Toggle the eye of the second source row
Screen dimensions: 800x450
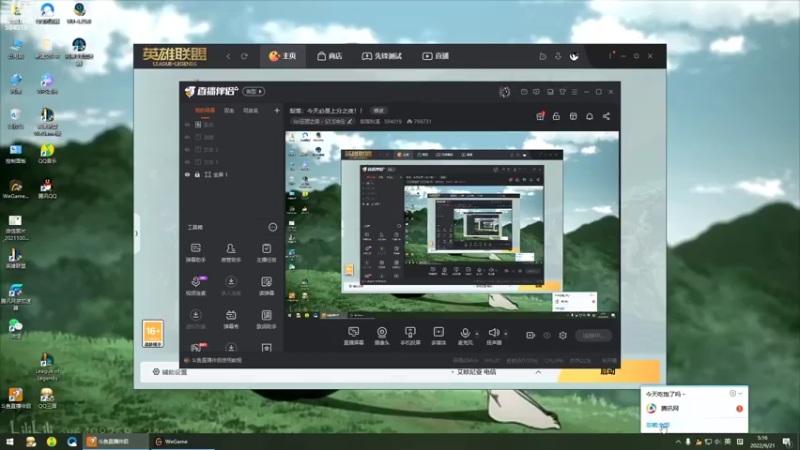187,137
